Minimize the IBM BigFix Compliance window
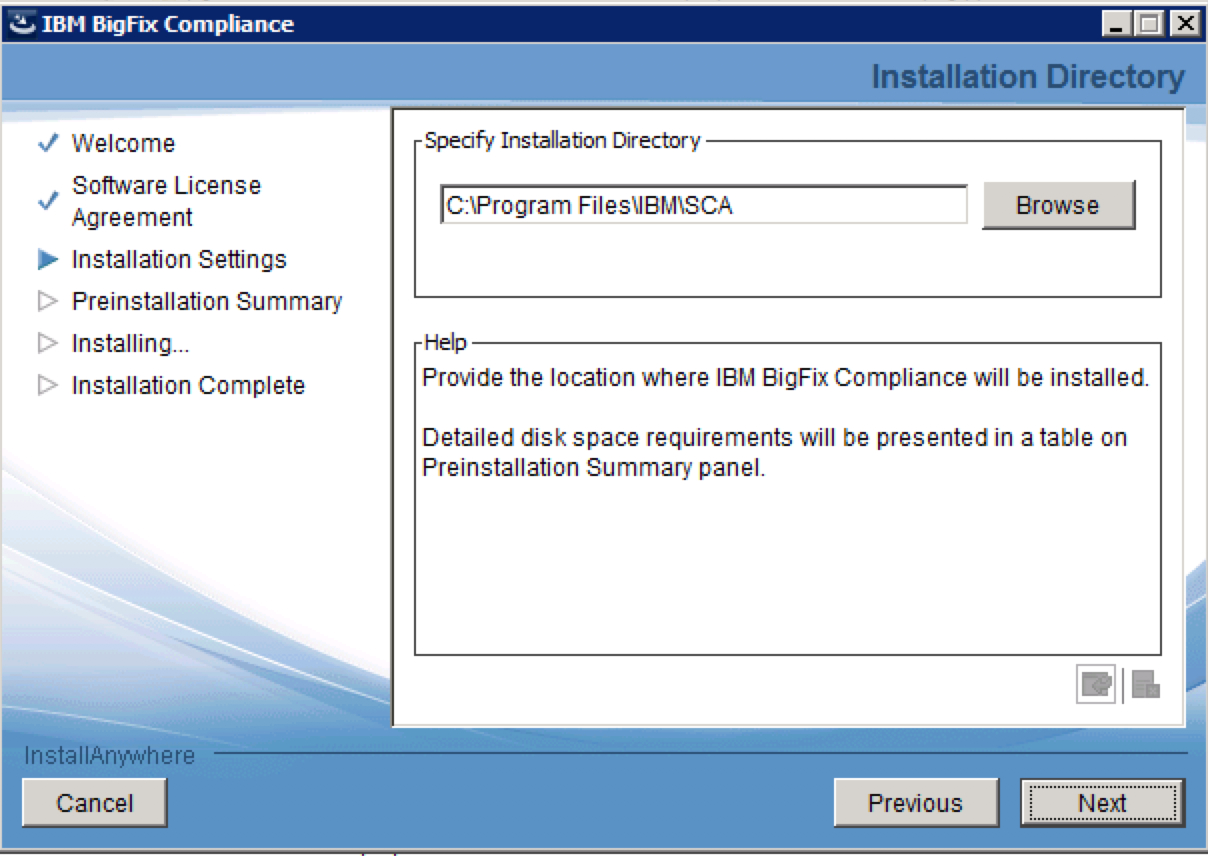Image resolution: width=1208 pixels, height=856 pixels. pyautogui.click(x=1116, y=24)
